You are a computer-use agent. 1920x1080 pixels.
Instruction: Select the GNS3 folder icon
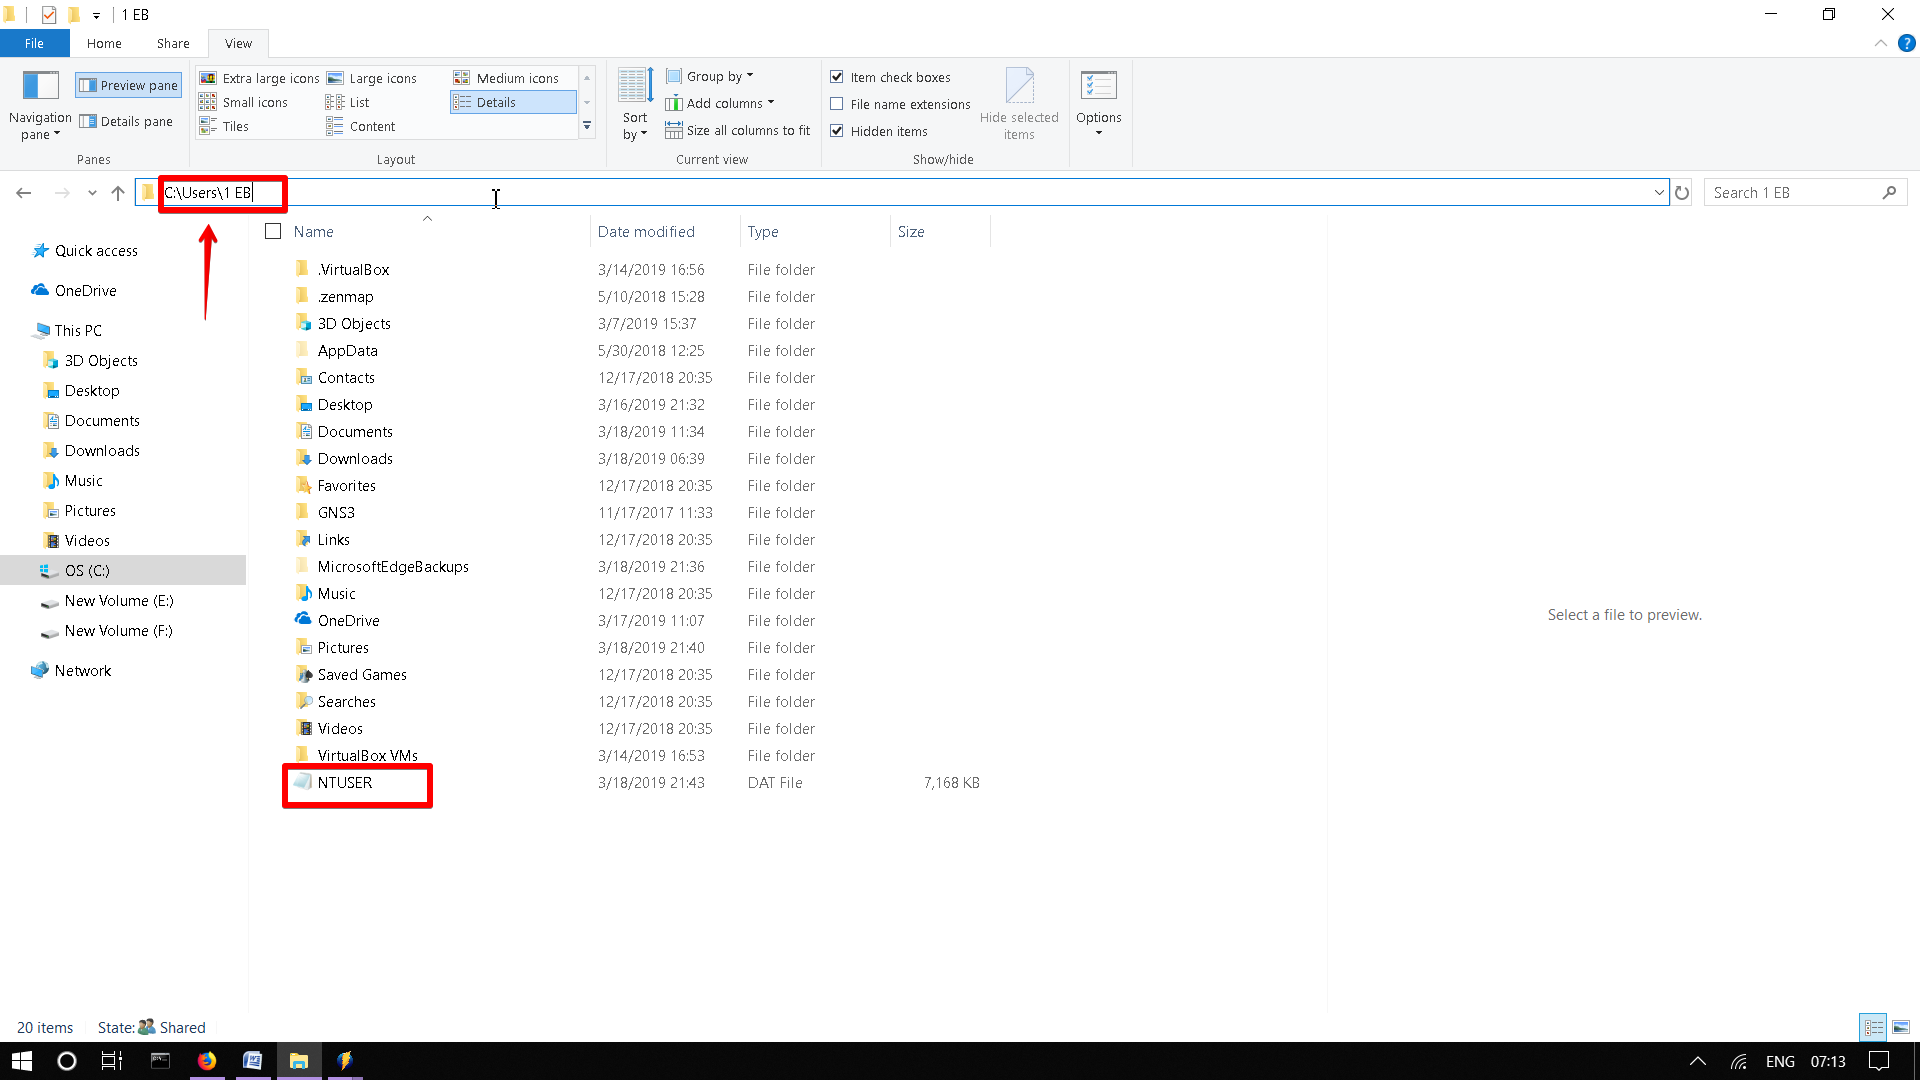tap(302, 511)
